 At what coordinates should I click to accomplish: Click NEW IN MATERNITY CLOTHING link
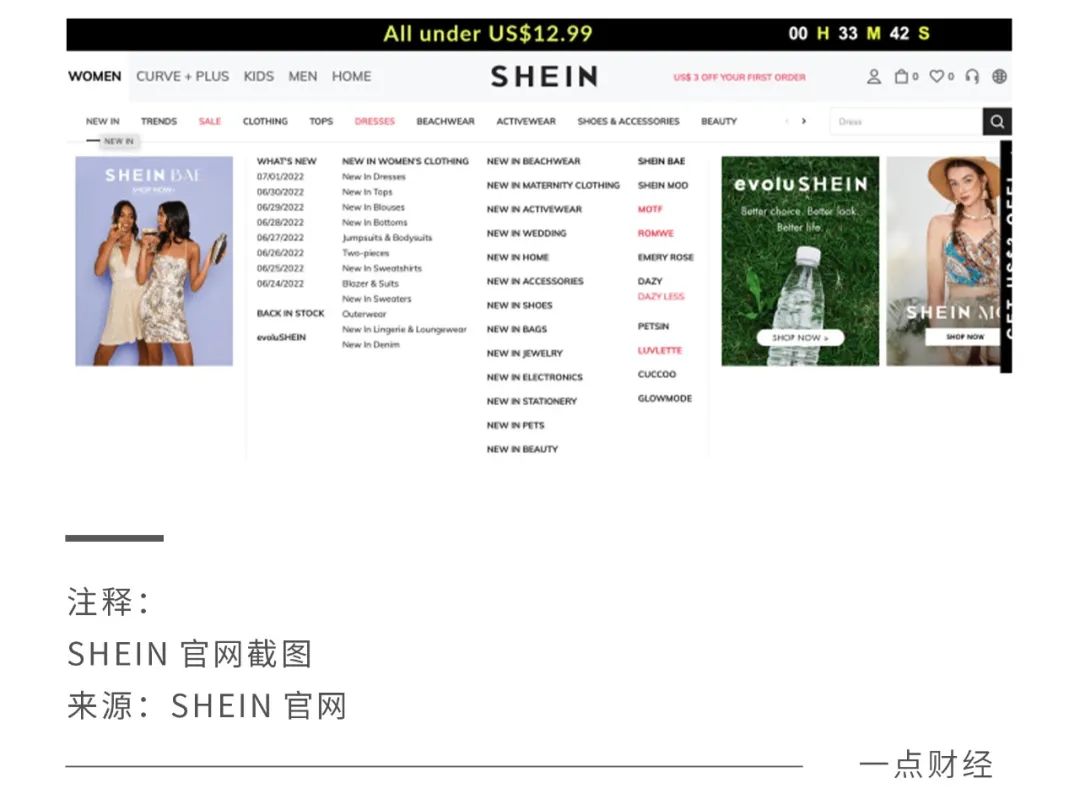coord(553,185)
